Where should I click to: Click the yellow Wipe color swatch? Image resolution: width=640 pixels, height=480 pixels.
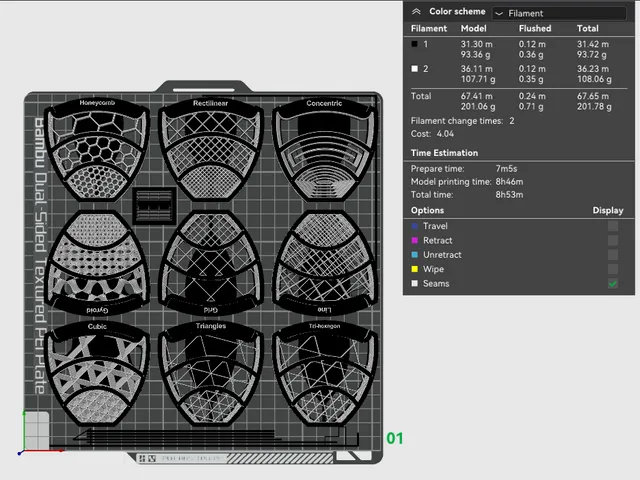click(415, 269)
